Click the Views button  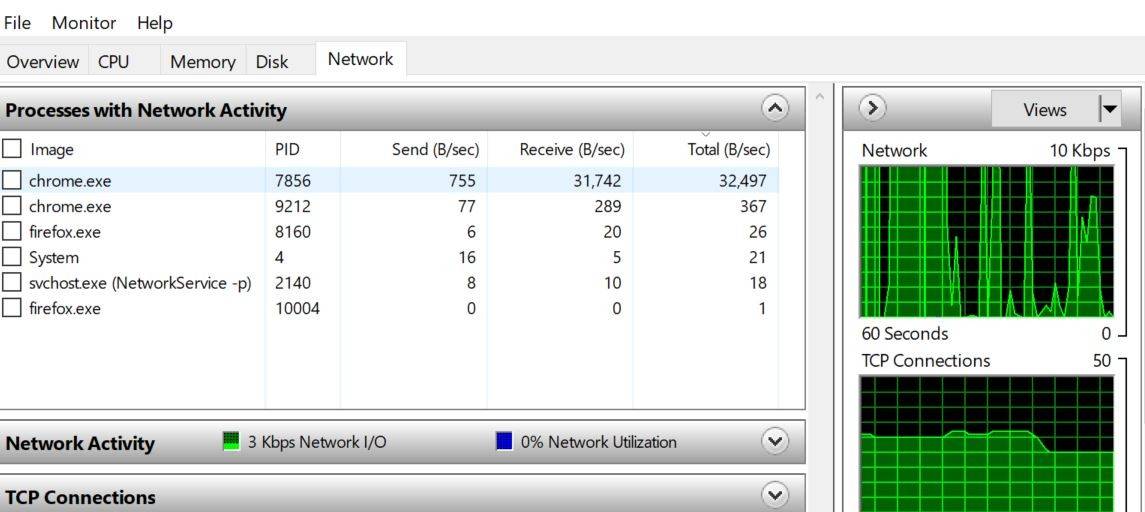click(x=1044, y=109)
